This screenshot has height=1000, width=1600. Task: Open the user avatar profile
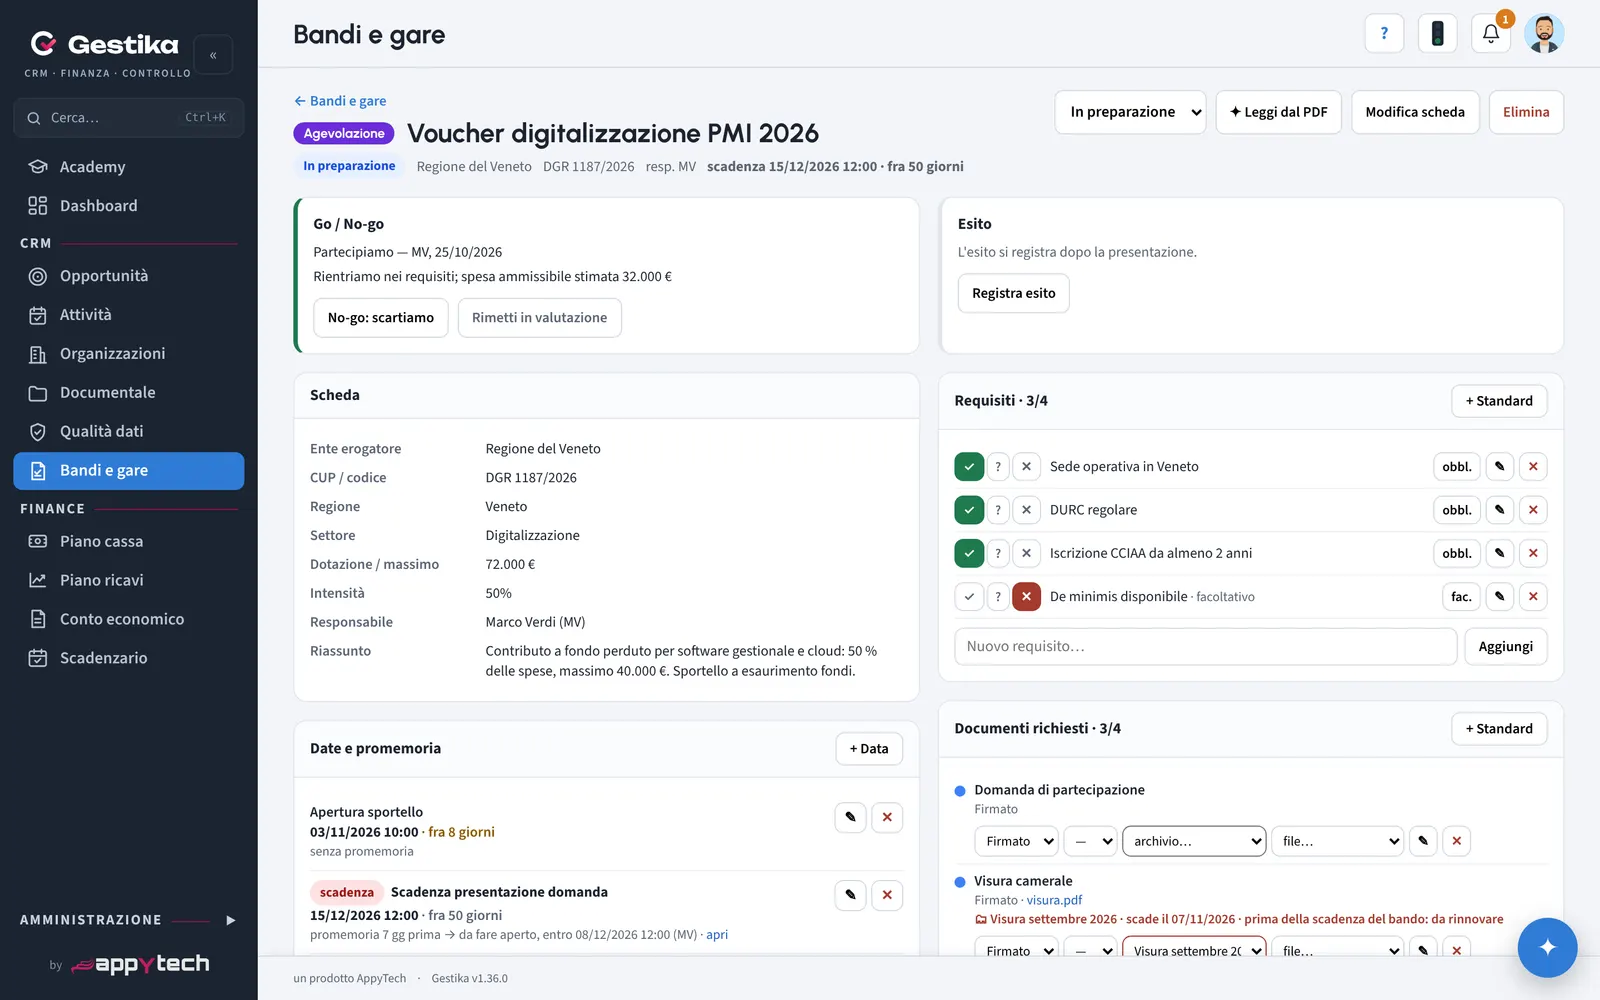1544,33
